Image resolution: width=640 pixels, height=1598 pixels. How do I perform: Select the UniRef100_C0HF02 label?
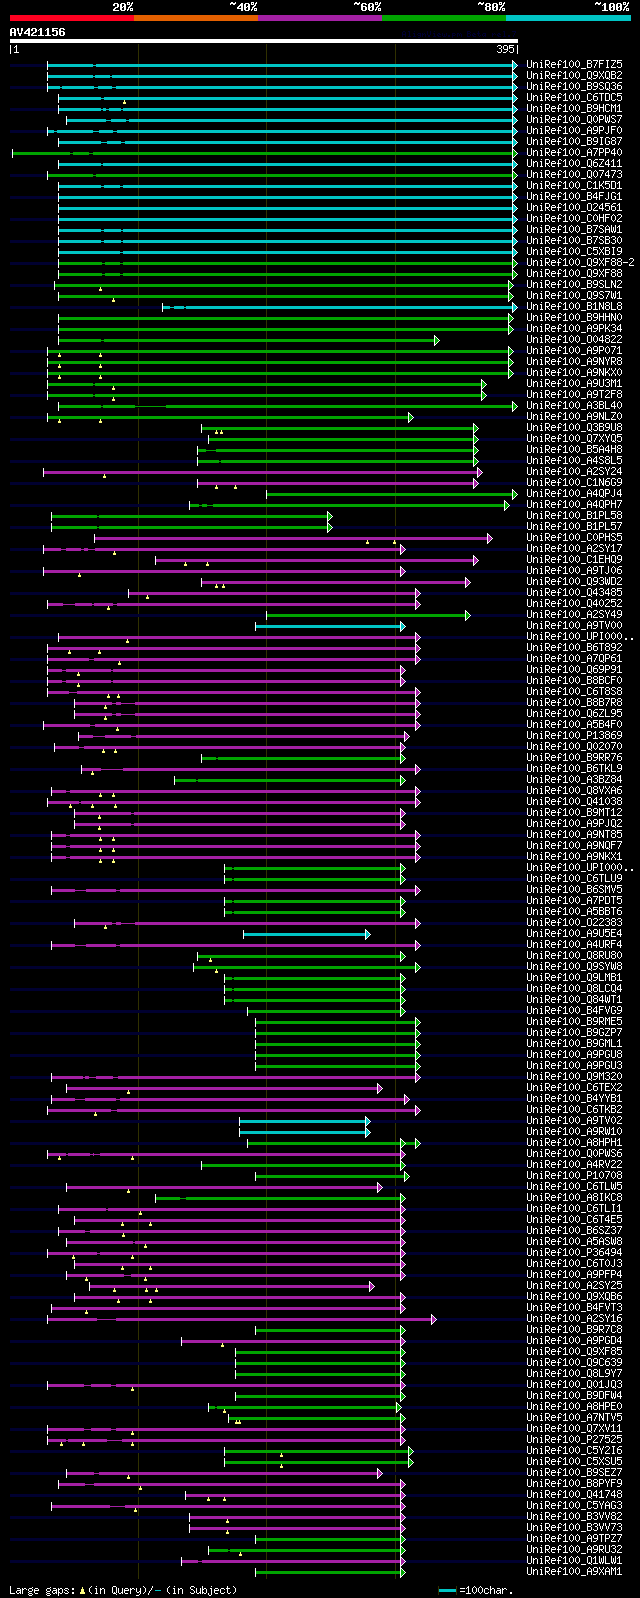(x=574, y=218)
